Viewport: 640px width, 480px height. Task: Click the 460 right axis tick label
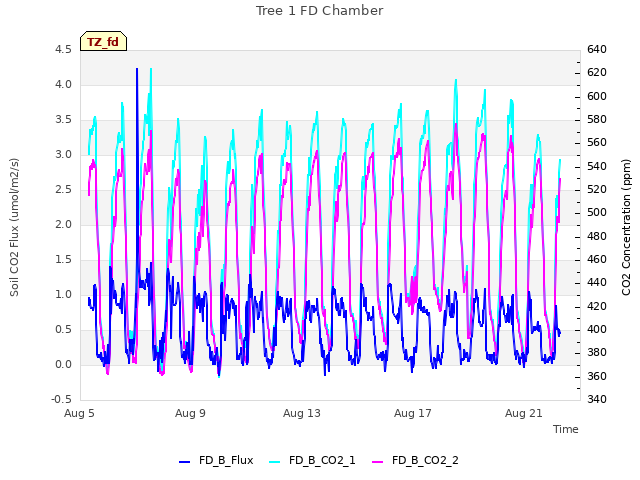[597, 260]
